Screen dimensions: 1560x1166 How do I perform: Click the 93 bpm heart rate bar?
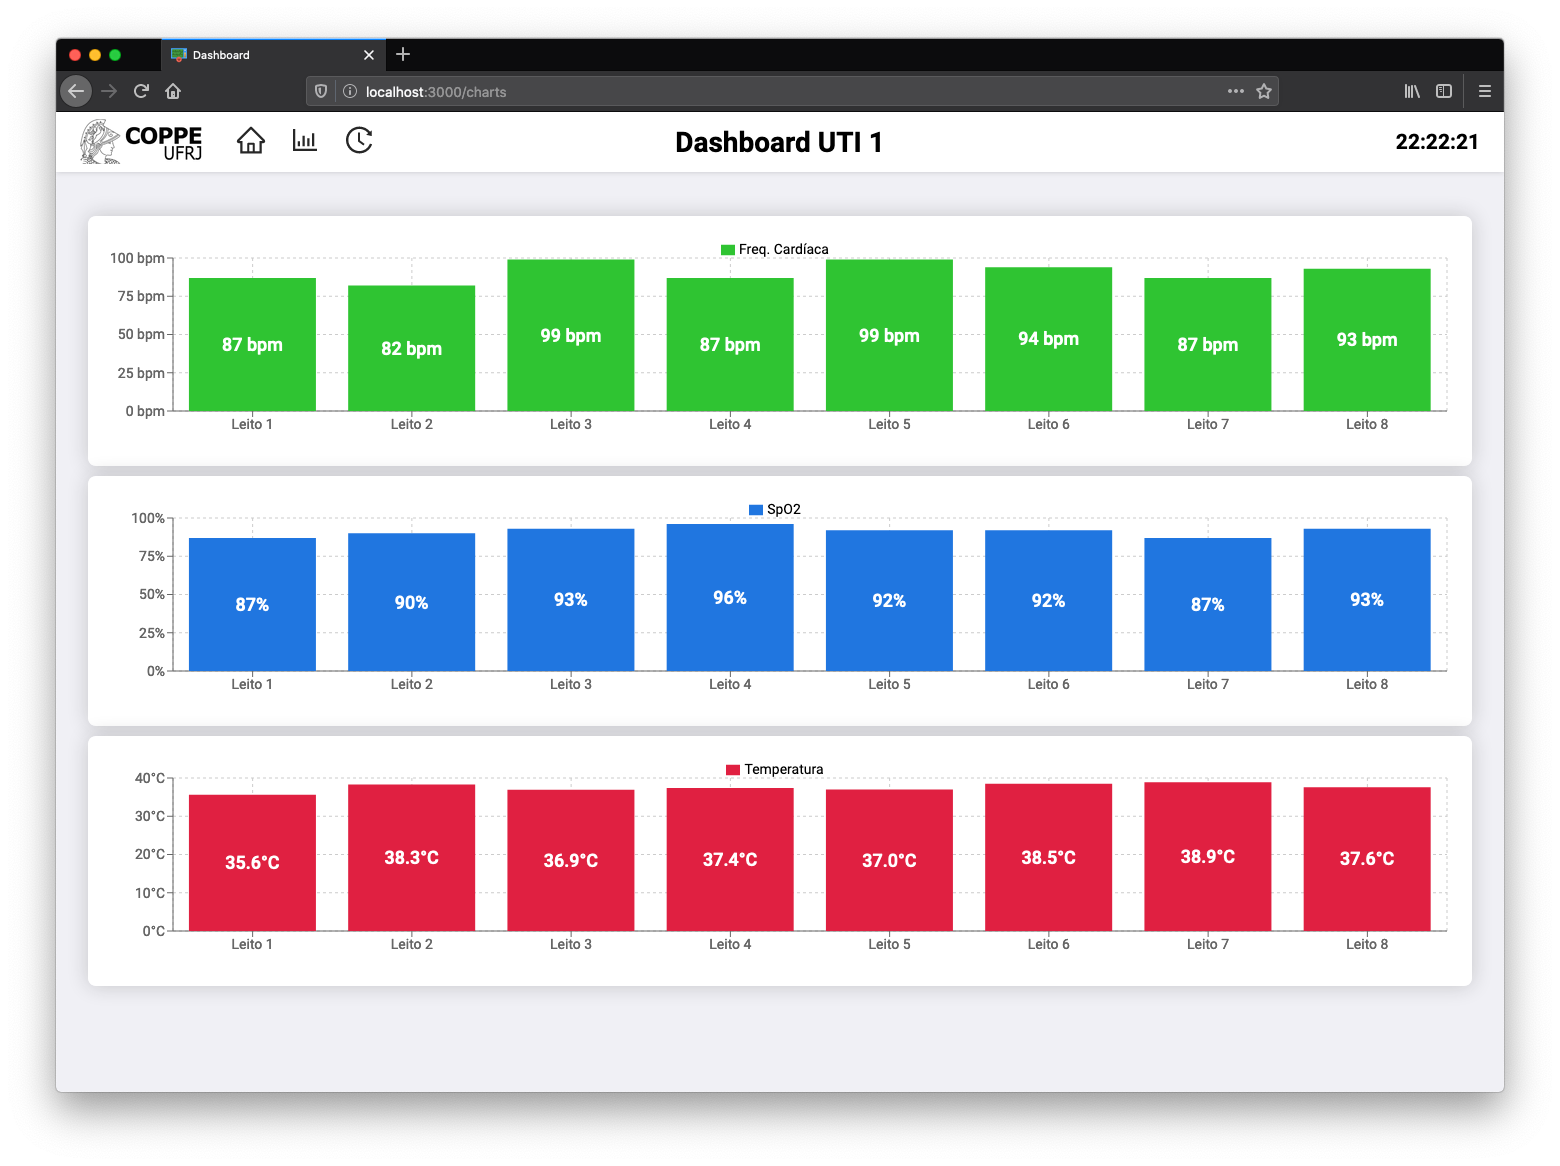pos(1367,340)
